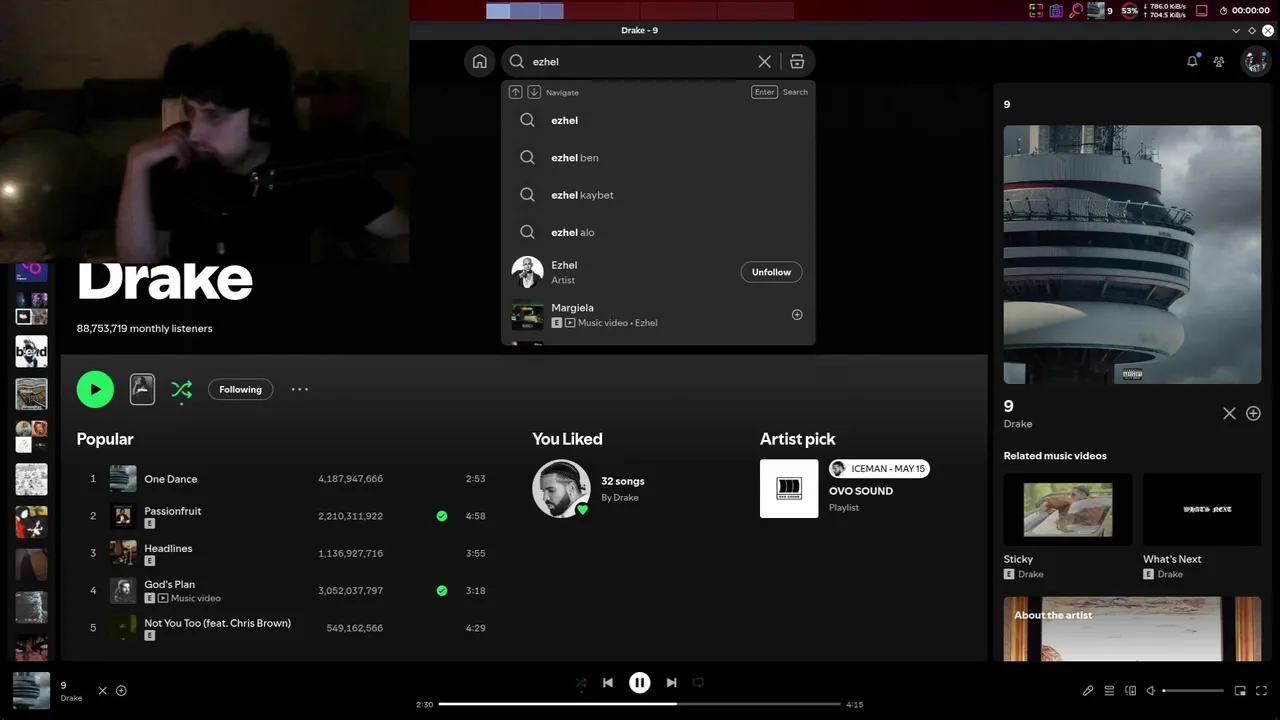
Task: Clear the search field with the X icon
Action: [764, 61]
